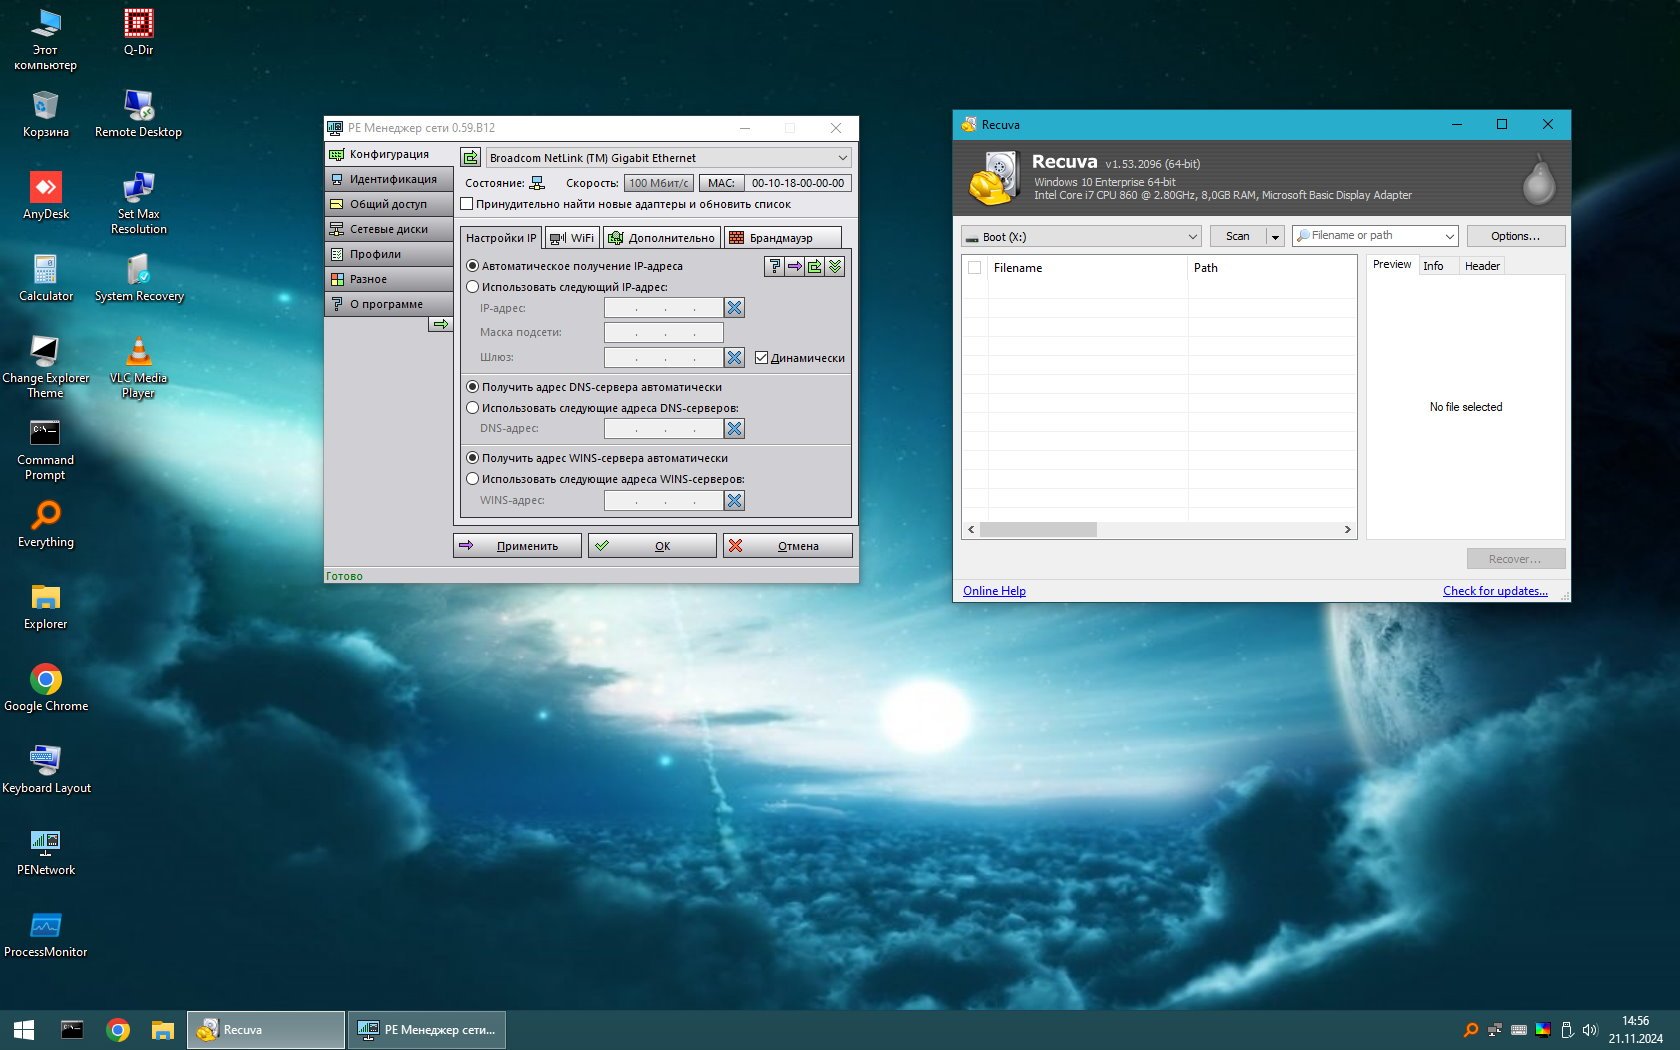Clear the IP address field icon
Viewport: 1680px width, 1050px height.
point(734,308)
